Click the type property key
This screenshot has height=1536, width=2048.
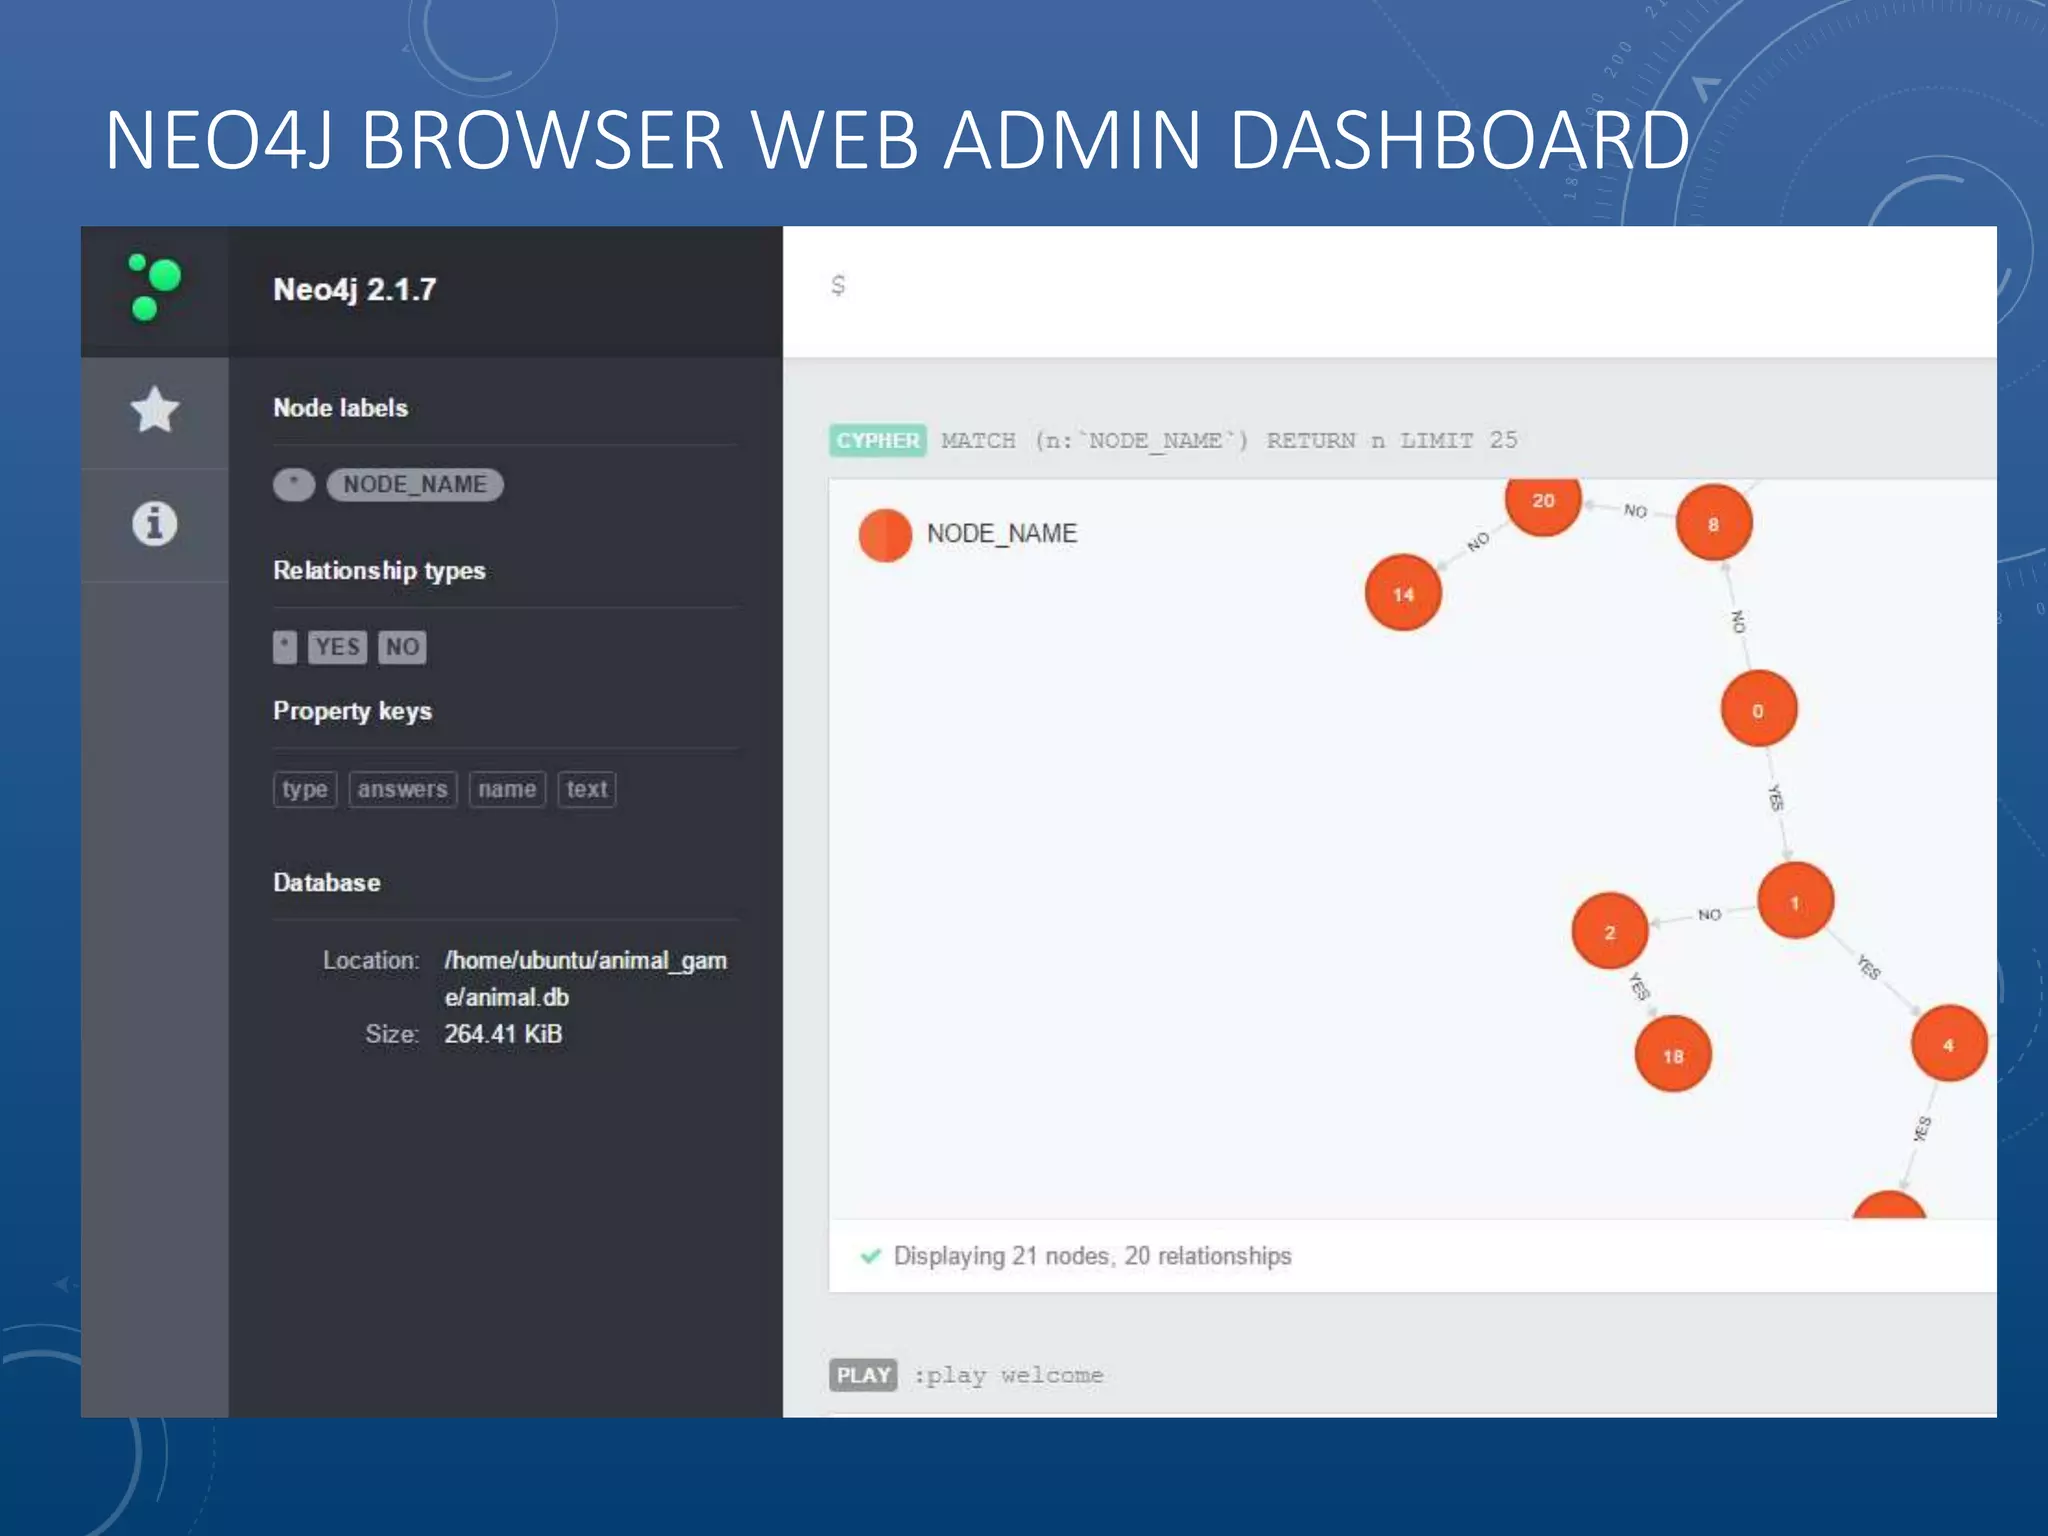[x=305, y=789]
